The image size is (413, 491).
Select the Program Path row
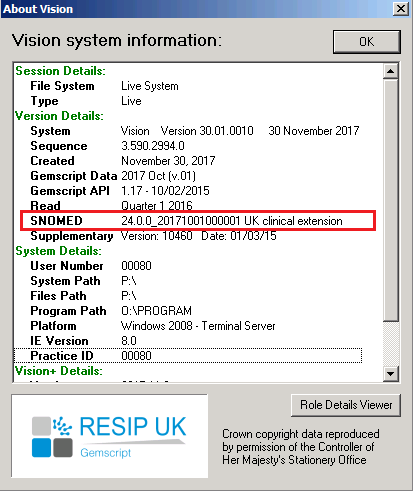coord(111,311)
